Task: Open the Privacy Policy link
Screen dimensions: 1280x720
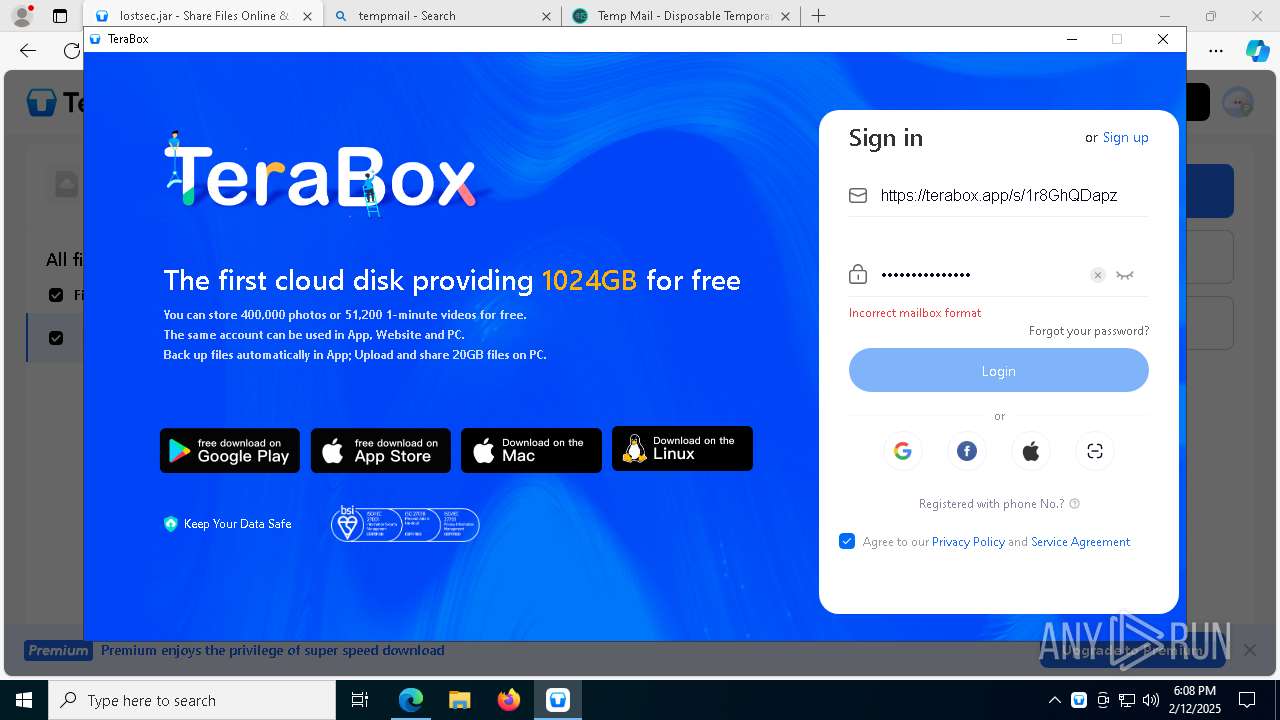Action: coord(968,542)
